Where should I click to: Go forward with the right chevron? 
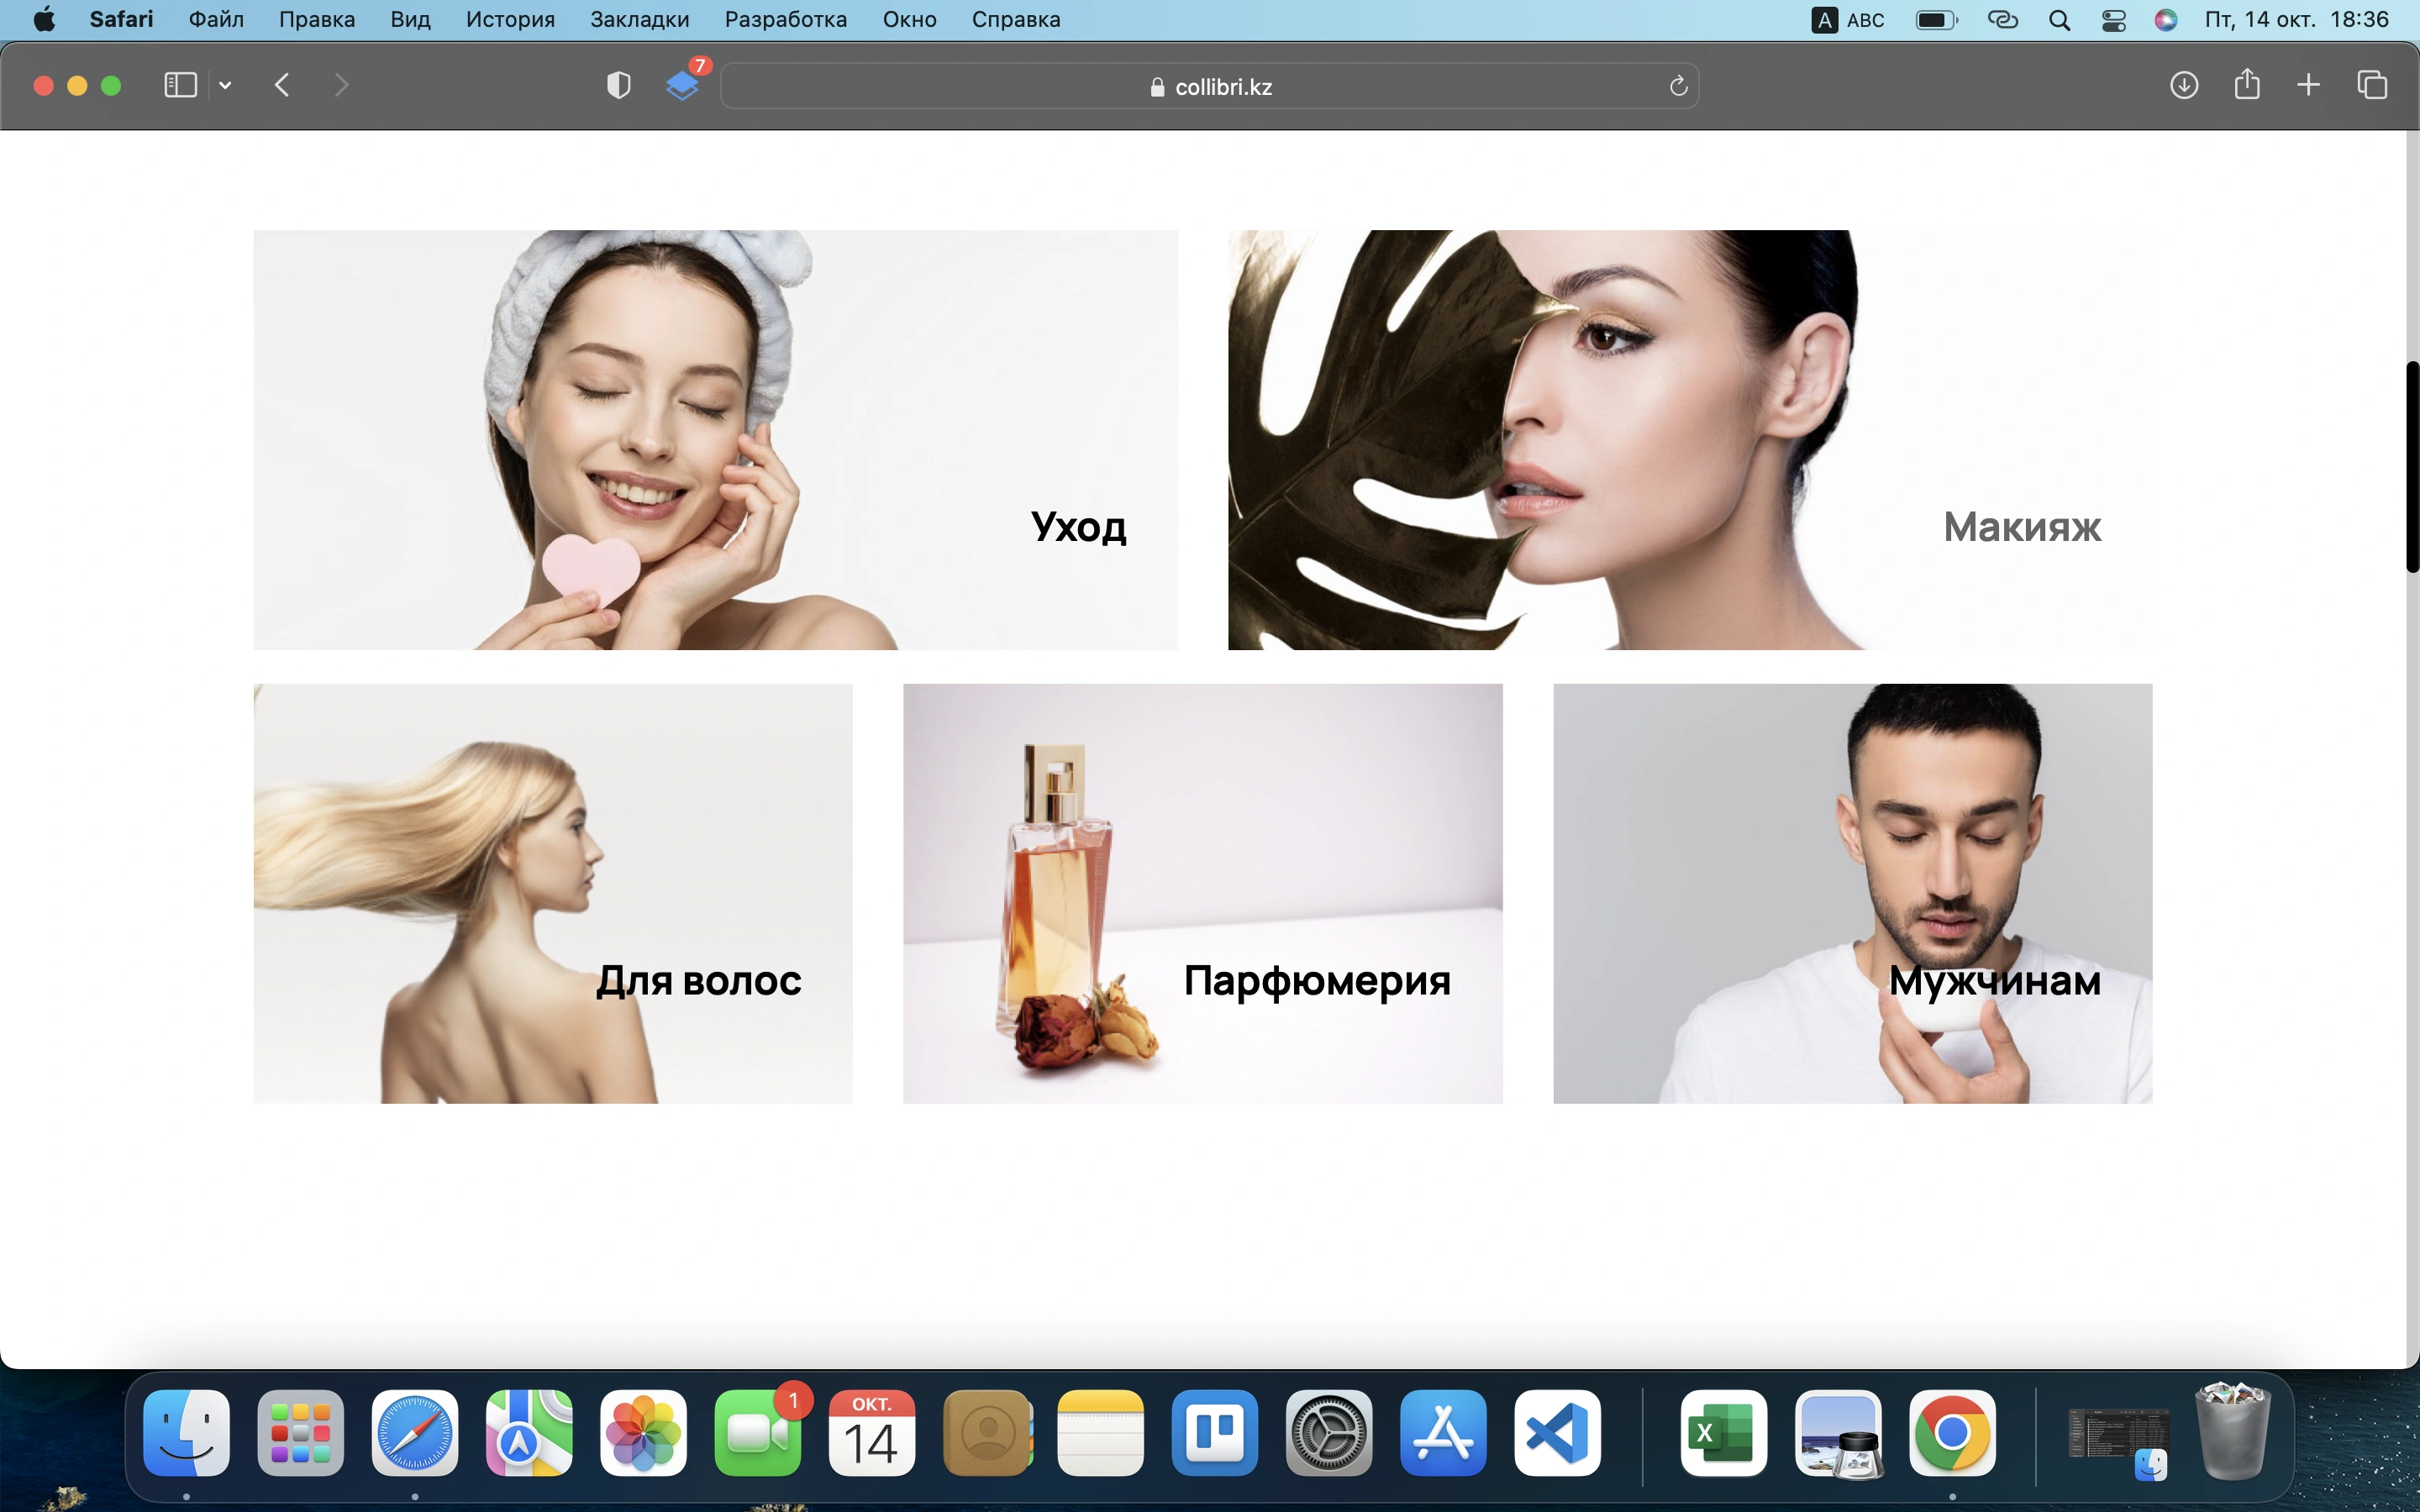click(x=341, y=86)
